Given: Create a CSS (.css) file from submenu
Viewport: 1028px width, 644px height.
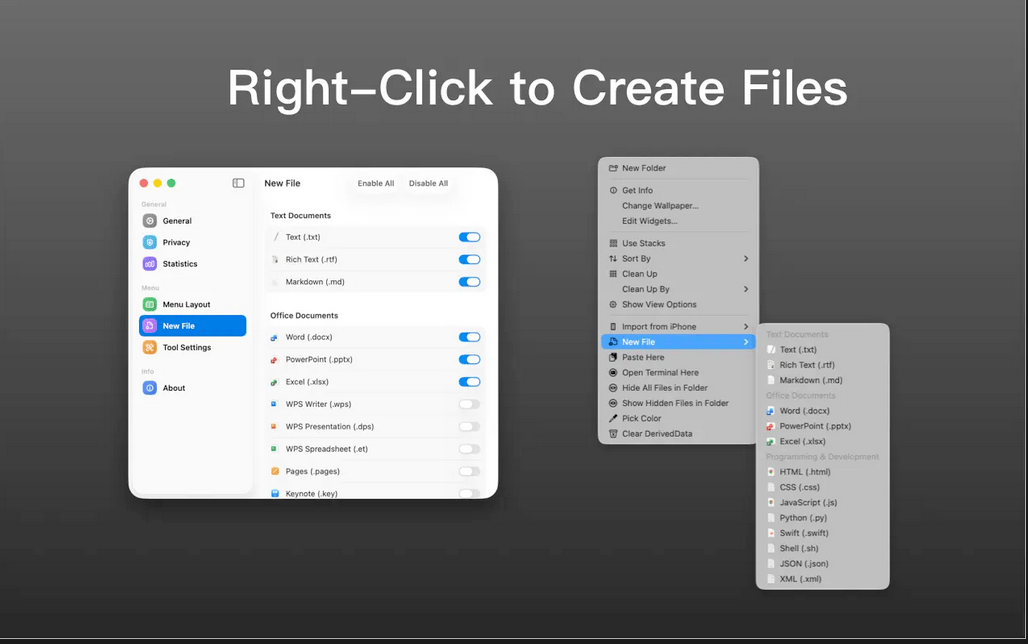Looking at the screenshot, I should (x=799, y=487).
